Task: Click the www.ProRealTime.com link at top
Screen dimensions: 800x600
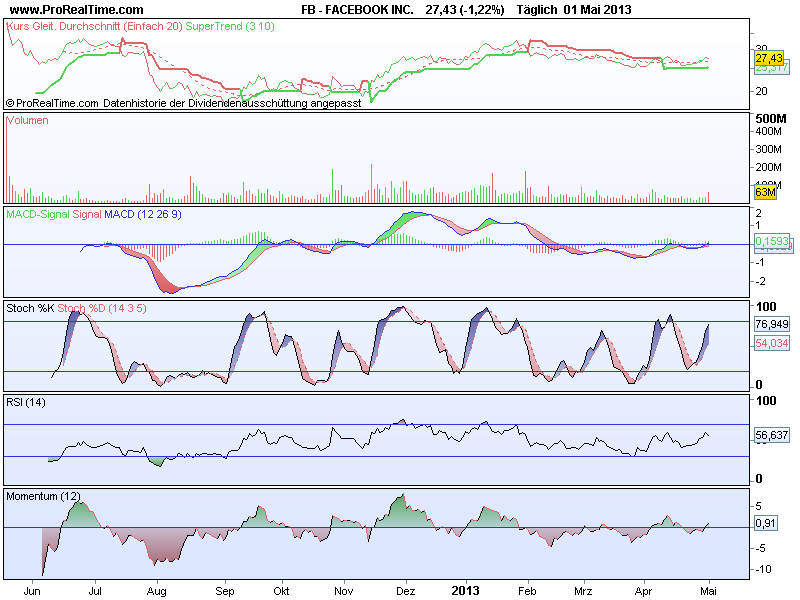Action: pyautogui.click(x=77, y=9)
